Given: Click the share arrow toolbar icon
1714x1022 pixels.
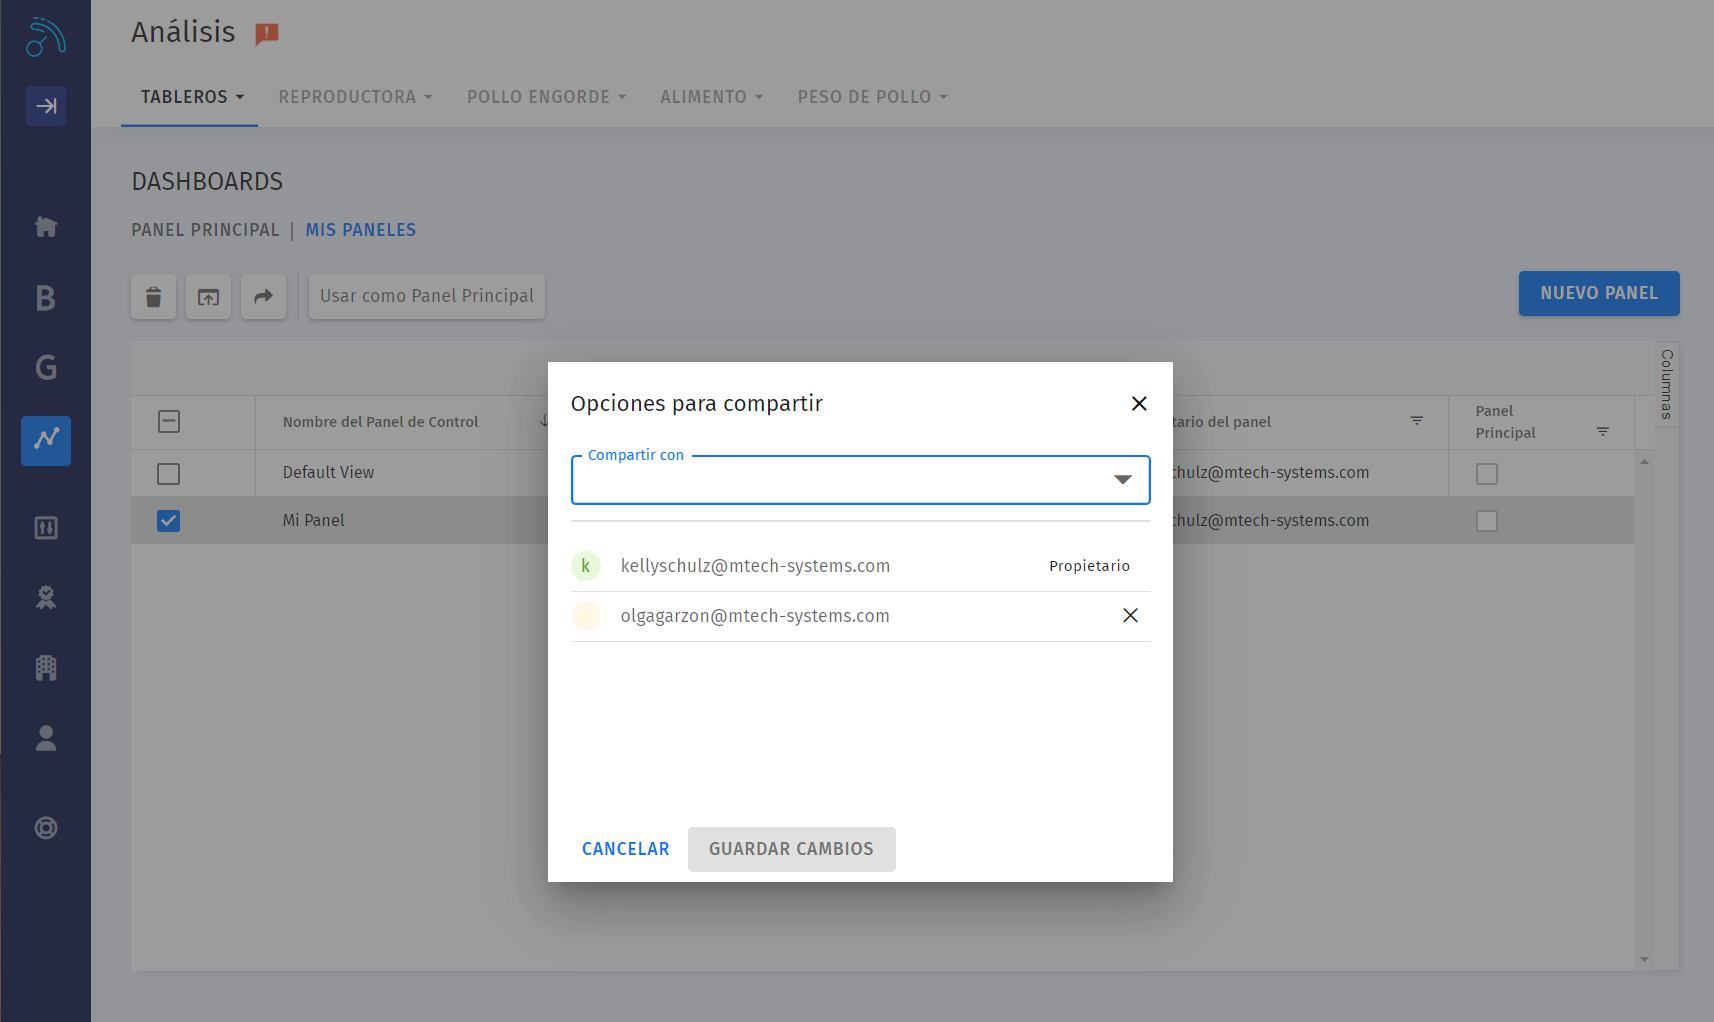Looking at the screenshot, I should 263,297.
